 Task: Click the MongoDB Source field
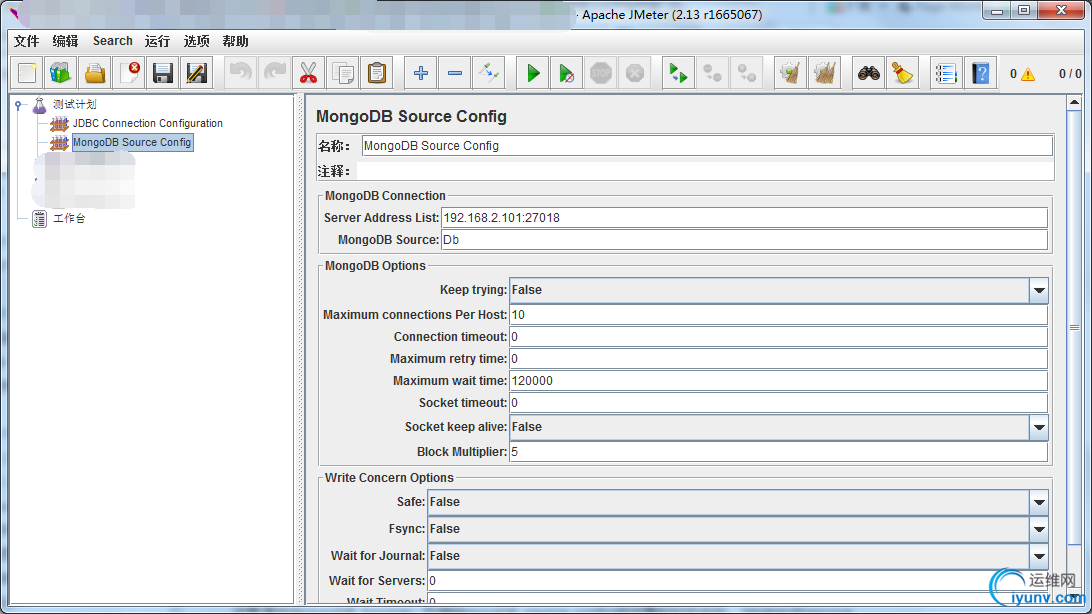coord(744,240)
